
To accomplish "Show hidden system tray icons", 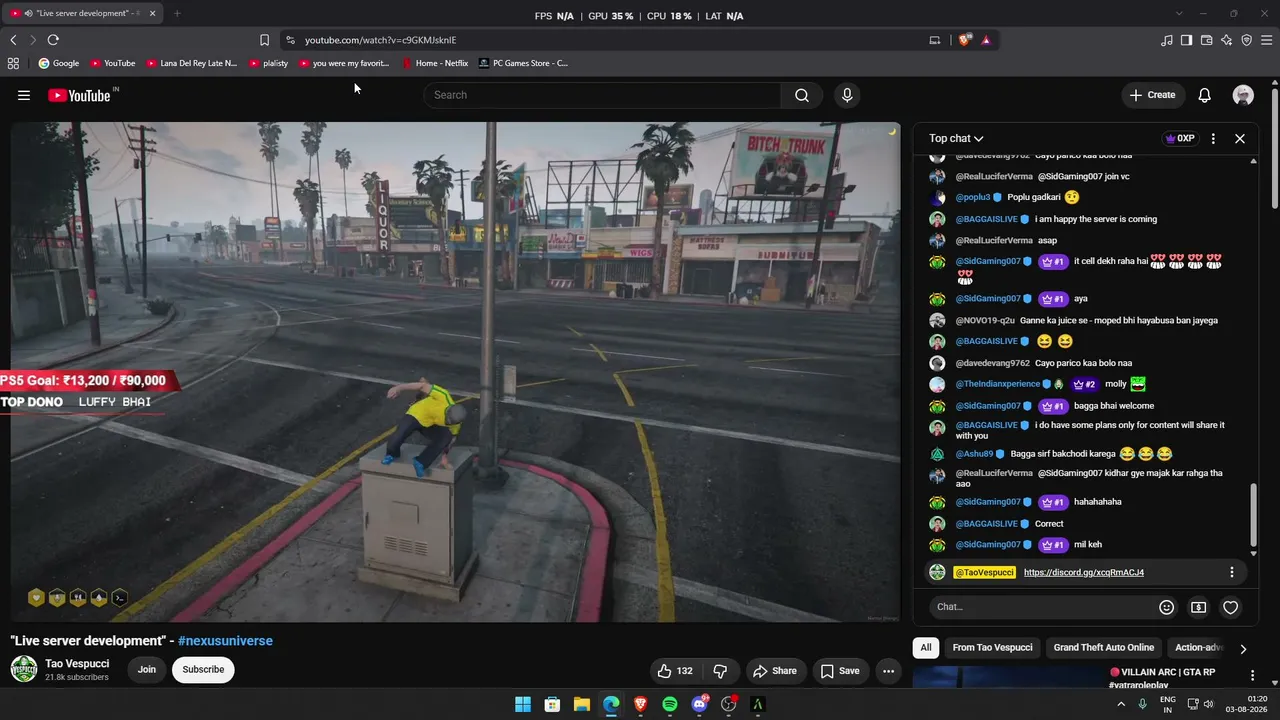I will click(1121, 704).
